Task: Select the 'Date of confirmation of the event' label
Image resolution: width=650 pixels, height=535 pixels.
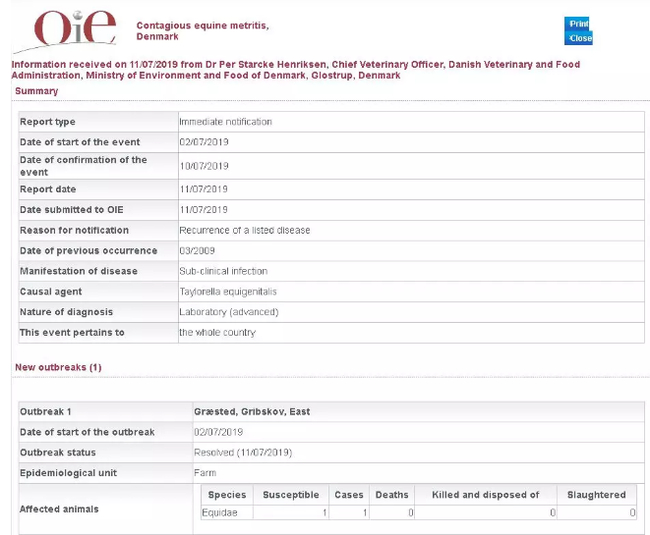Action: (83, 166)
